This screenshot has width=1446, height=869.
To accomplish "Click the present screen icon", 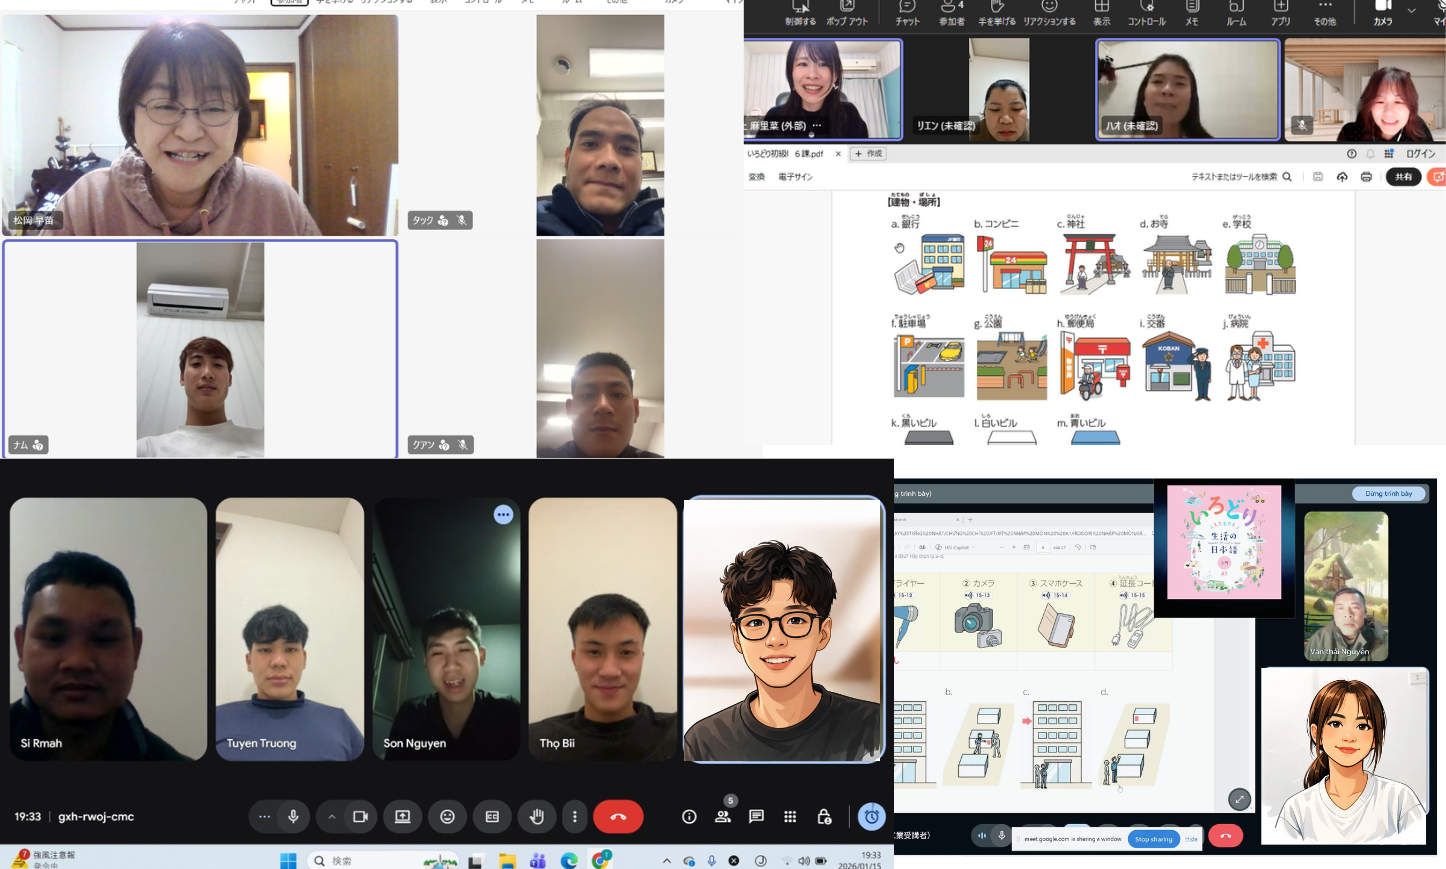I will coord(402,817).
